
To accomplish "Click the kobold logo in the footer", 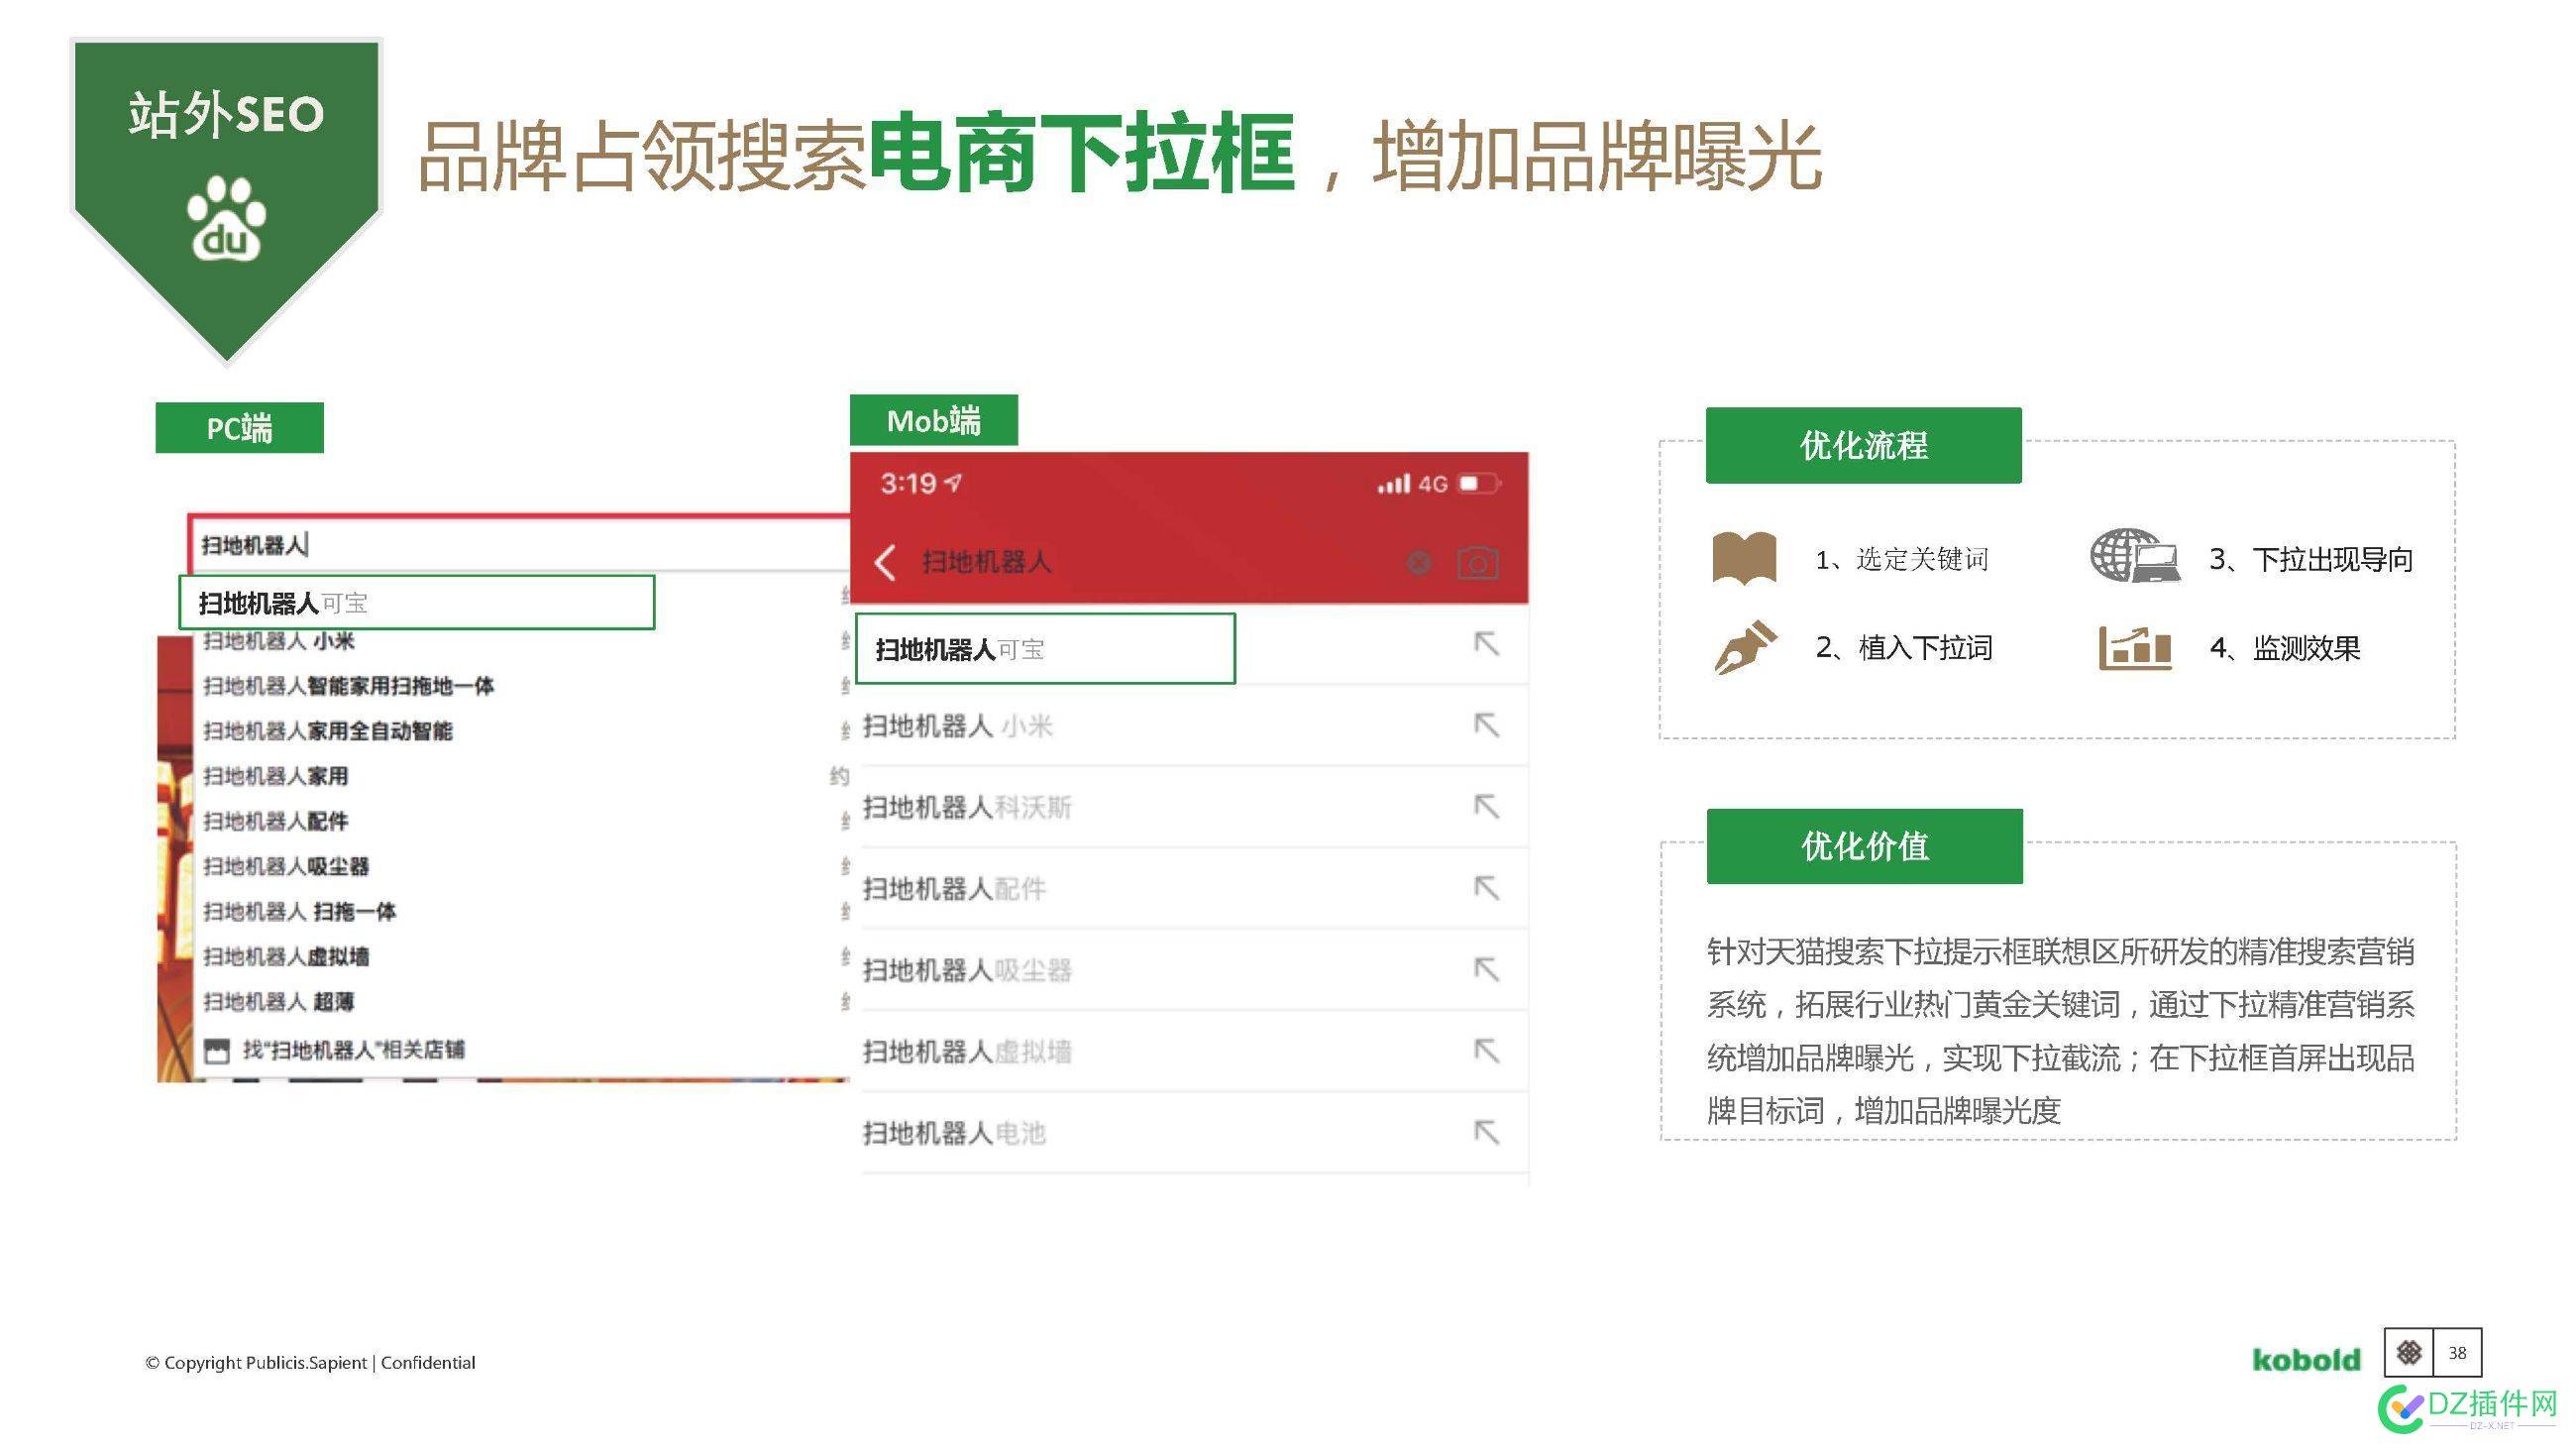I will (x=2306, y=1359).
